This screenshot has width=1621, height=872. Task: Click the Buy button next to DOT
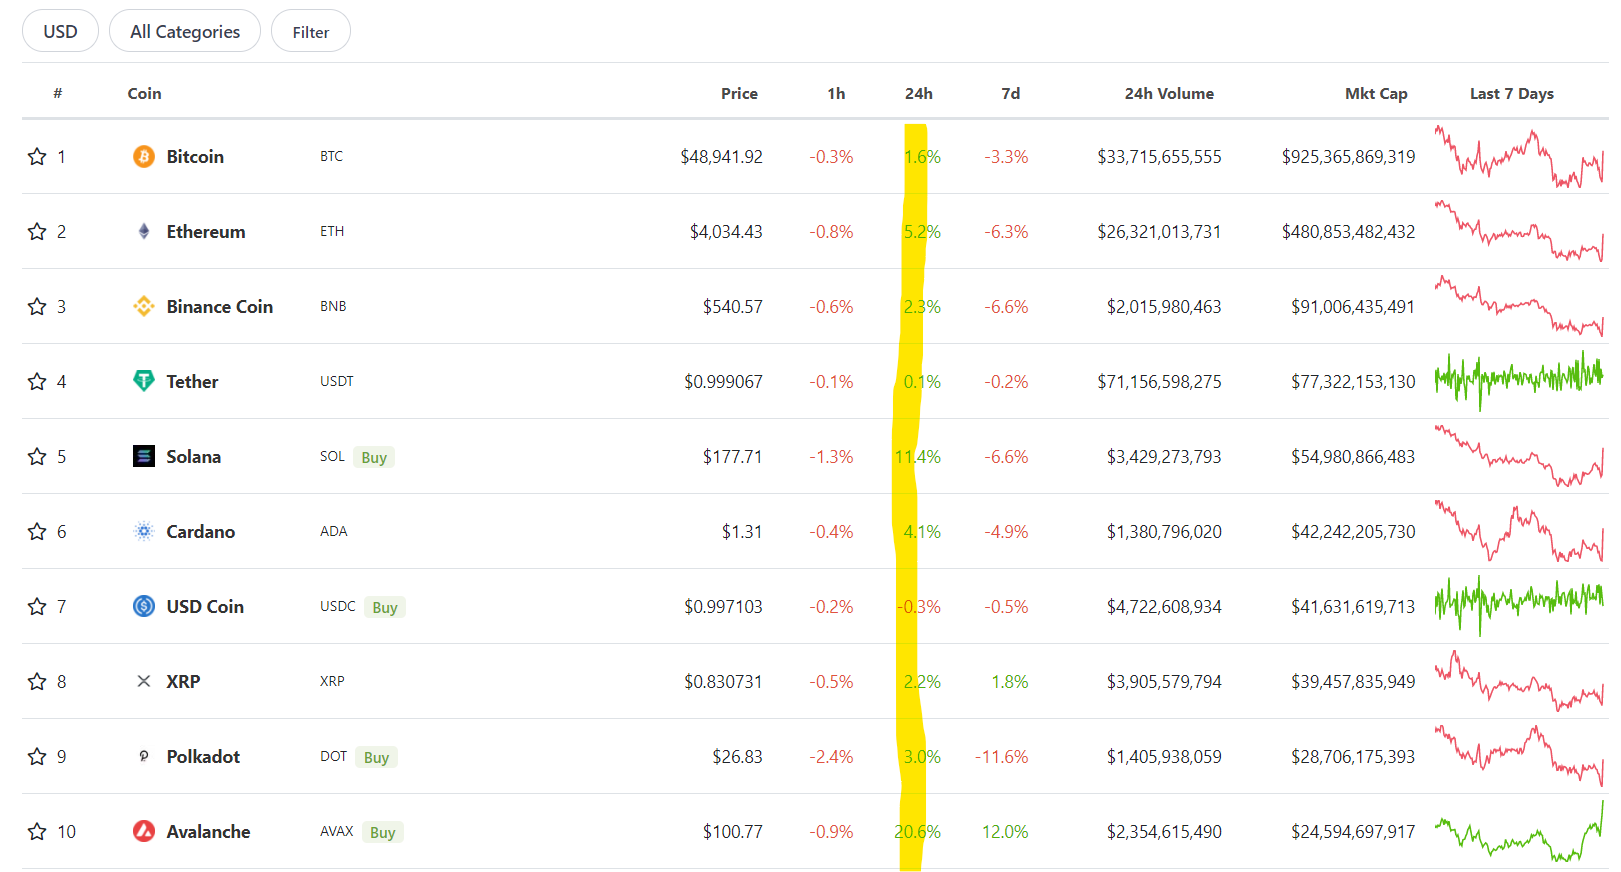[x=376, y=757]
